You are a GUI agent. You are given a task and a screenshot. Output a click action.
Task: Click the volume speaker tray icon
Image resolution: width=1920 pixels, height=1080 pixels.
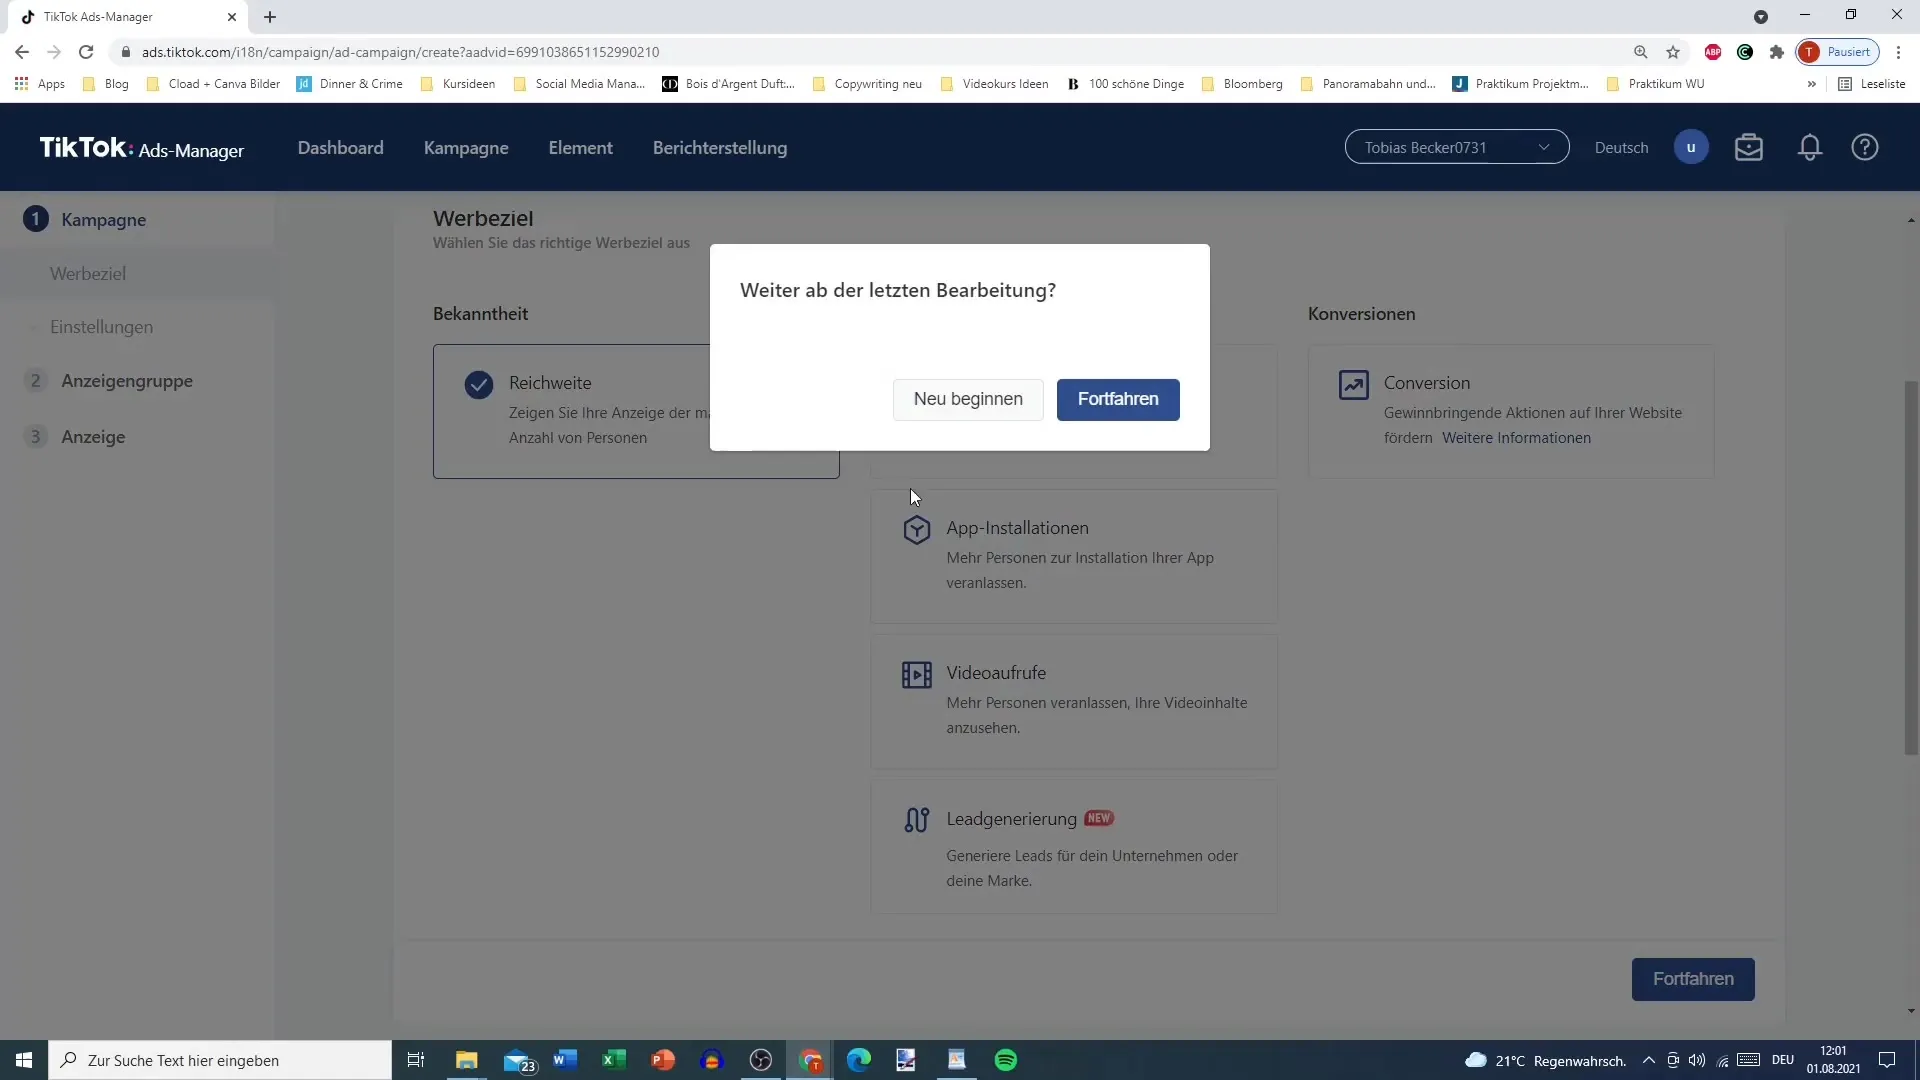[1697, 1060]
